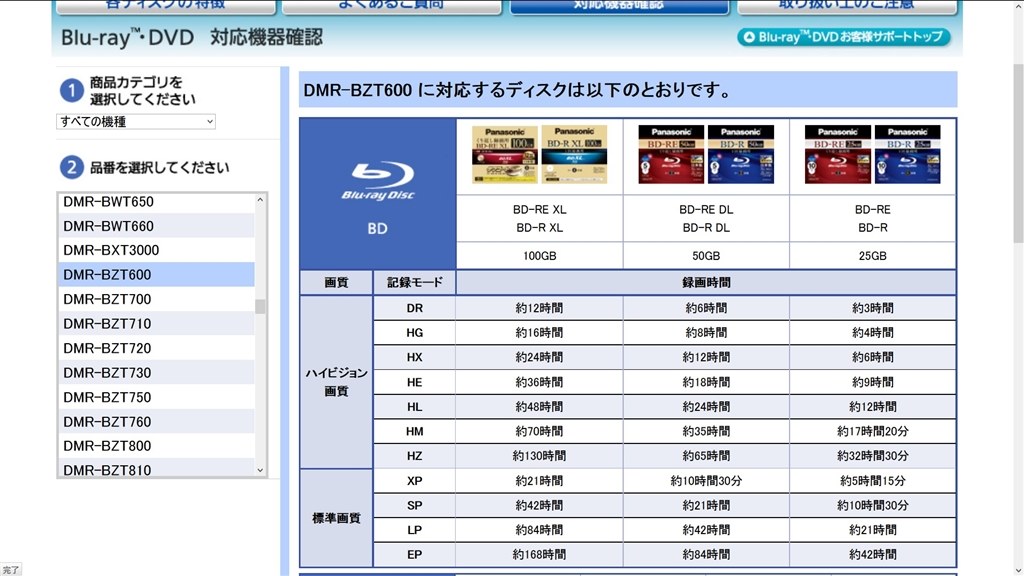Click the blue BD-R DL 50GB disc image

pyautogui.click(x=741, y=155)
